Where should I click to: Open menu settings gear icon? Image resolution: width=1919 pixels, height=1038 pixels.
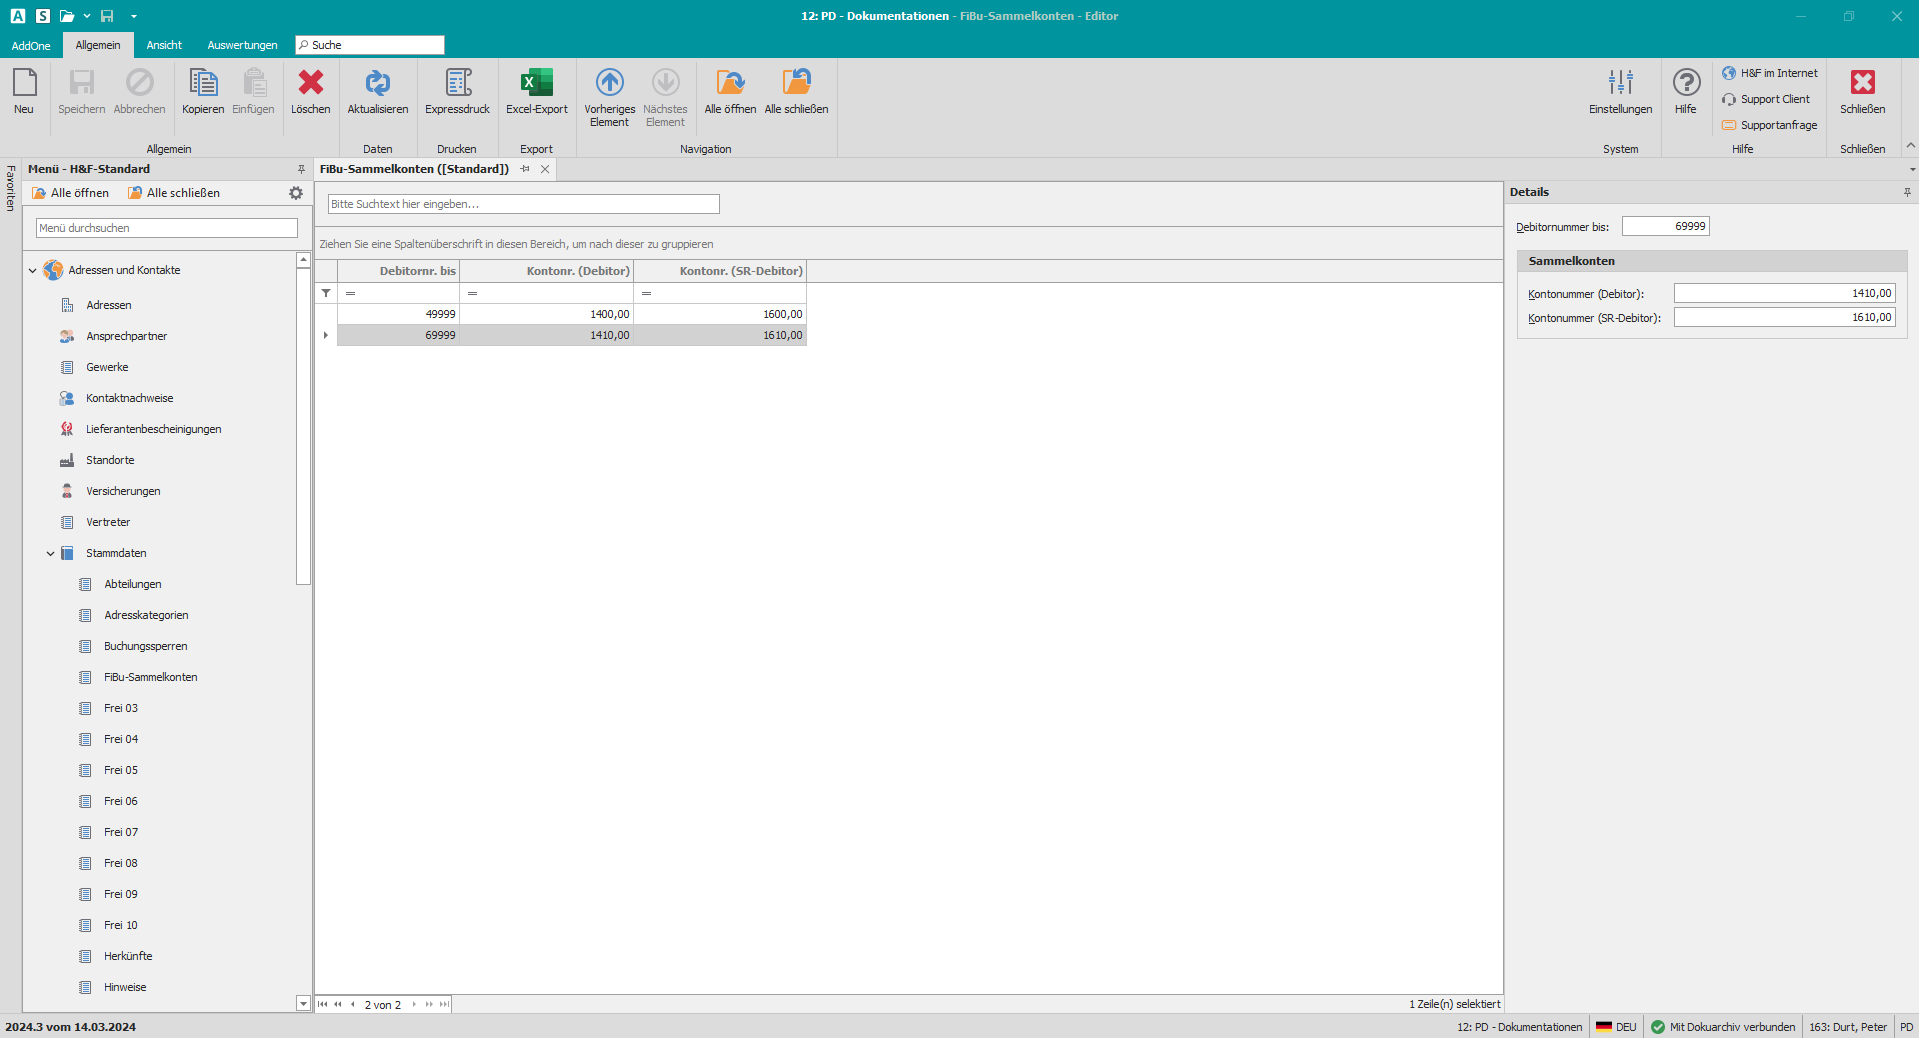coord(296,193)
